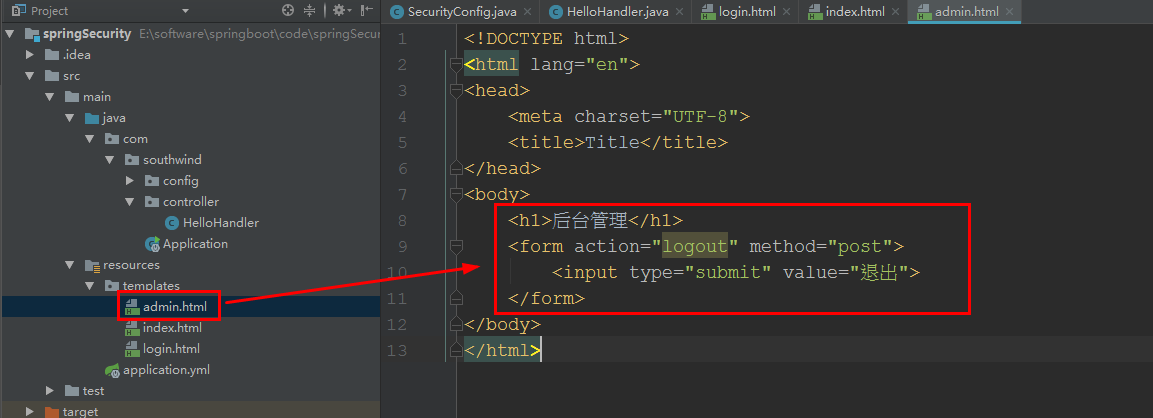Viewport: 1153px width, 418px height.
Task: Click the "logout" action value in code
Action: click(695, 246)
